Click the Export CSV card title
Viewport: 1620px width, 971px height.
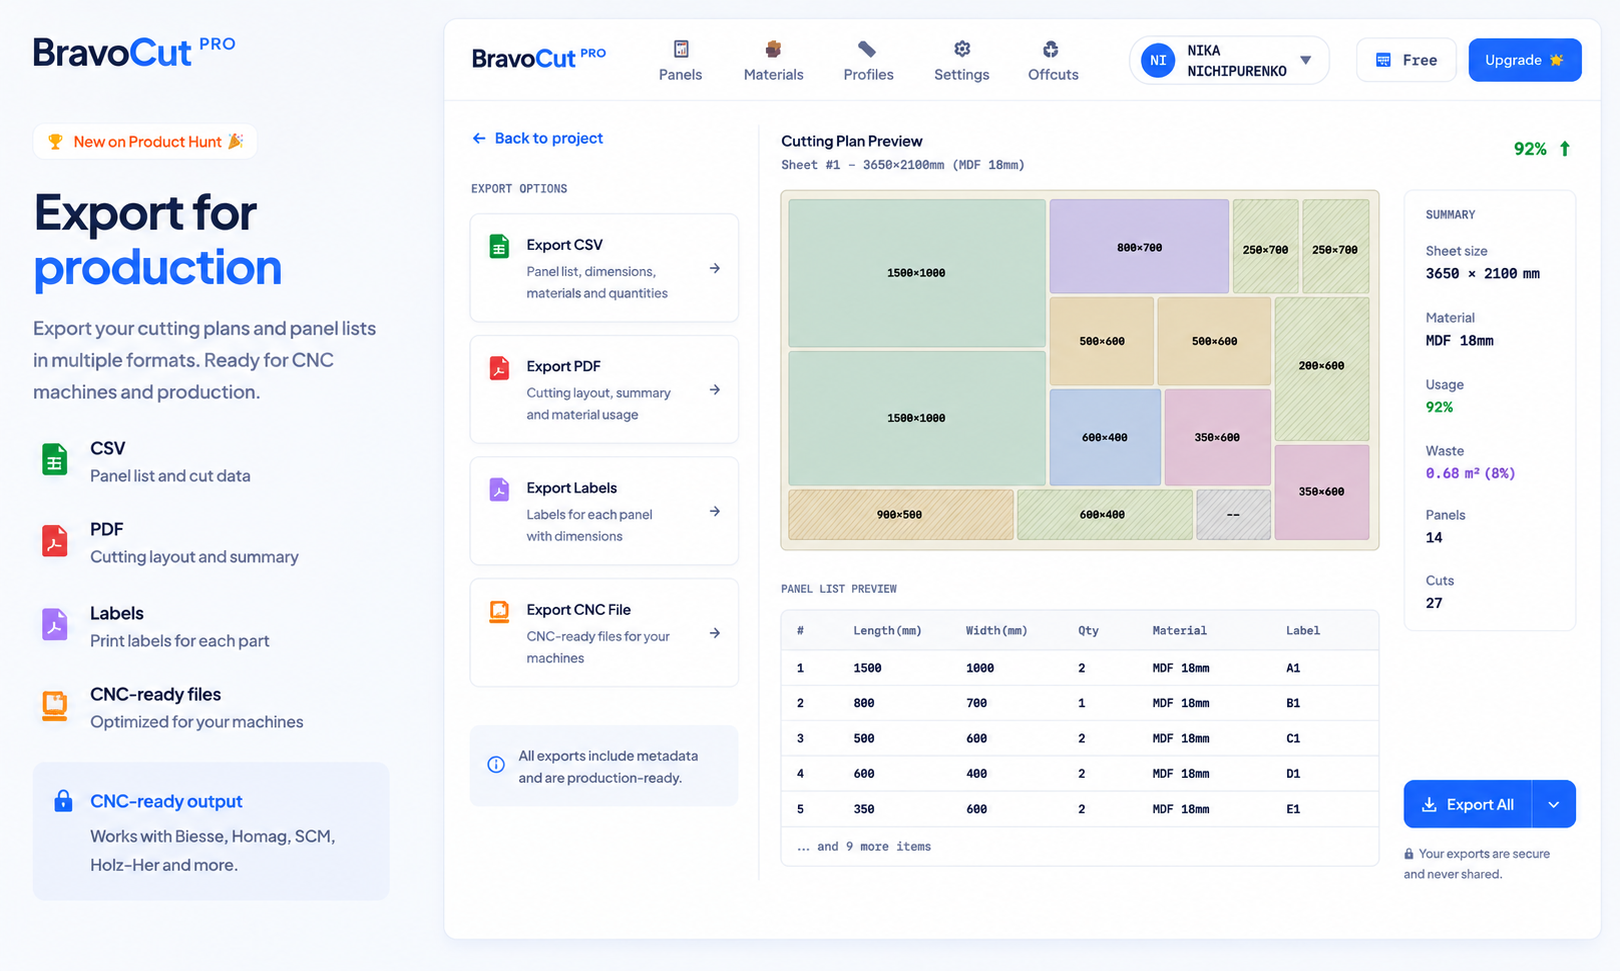tap(564, 244)
